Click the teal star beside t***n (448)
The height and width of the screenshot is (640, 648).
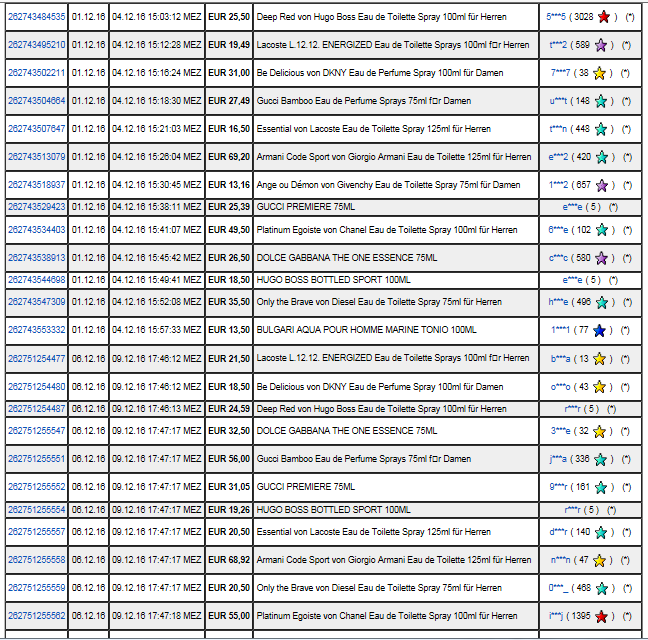[600, 129]
